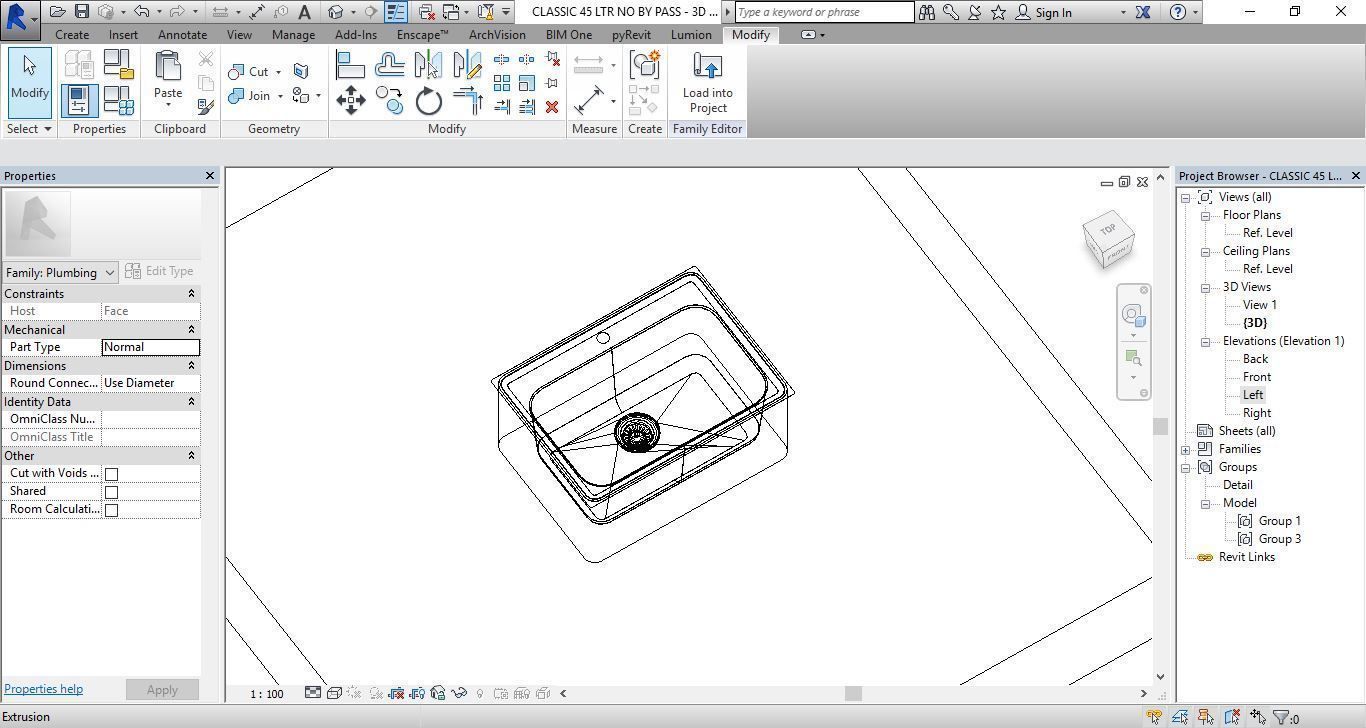Click the Open folder icon in quick access toolbar

pyautogui.click(x=58, y=12)
